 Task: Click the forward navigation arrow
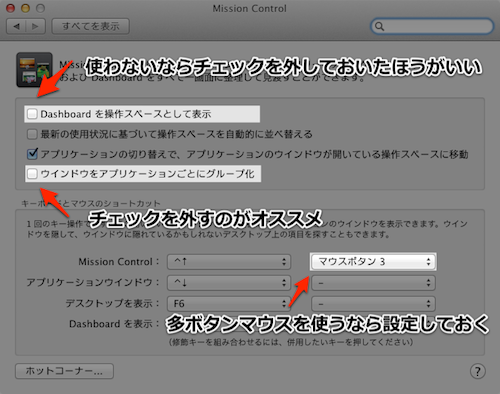(36, 26)
